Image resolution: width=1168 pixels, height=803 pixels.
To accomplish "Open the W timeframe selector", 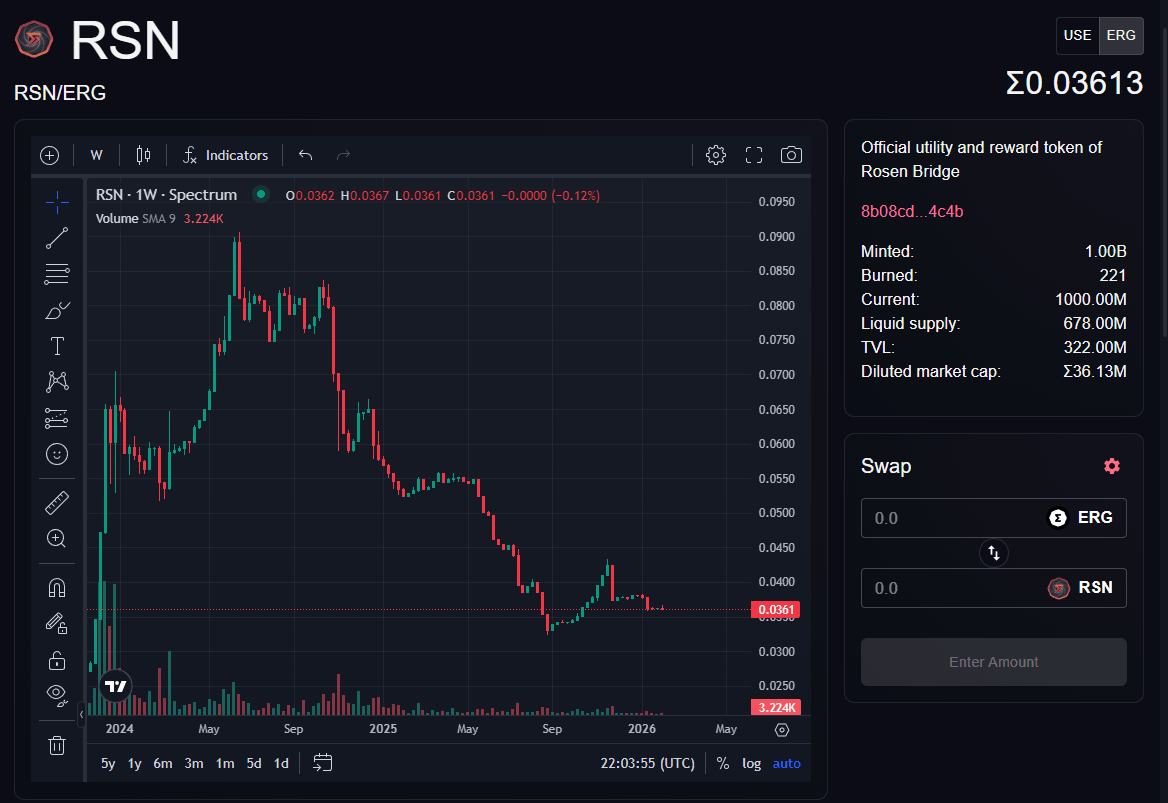I will [x=96, y=155].
